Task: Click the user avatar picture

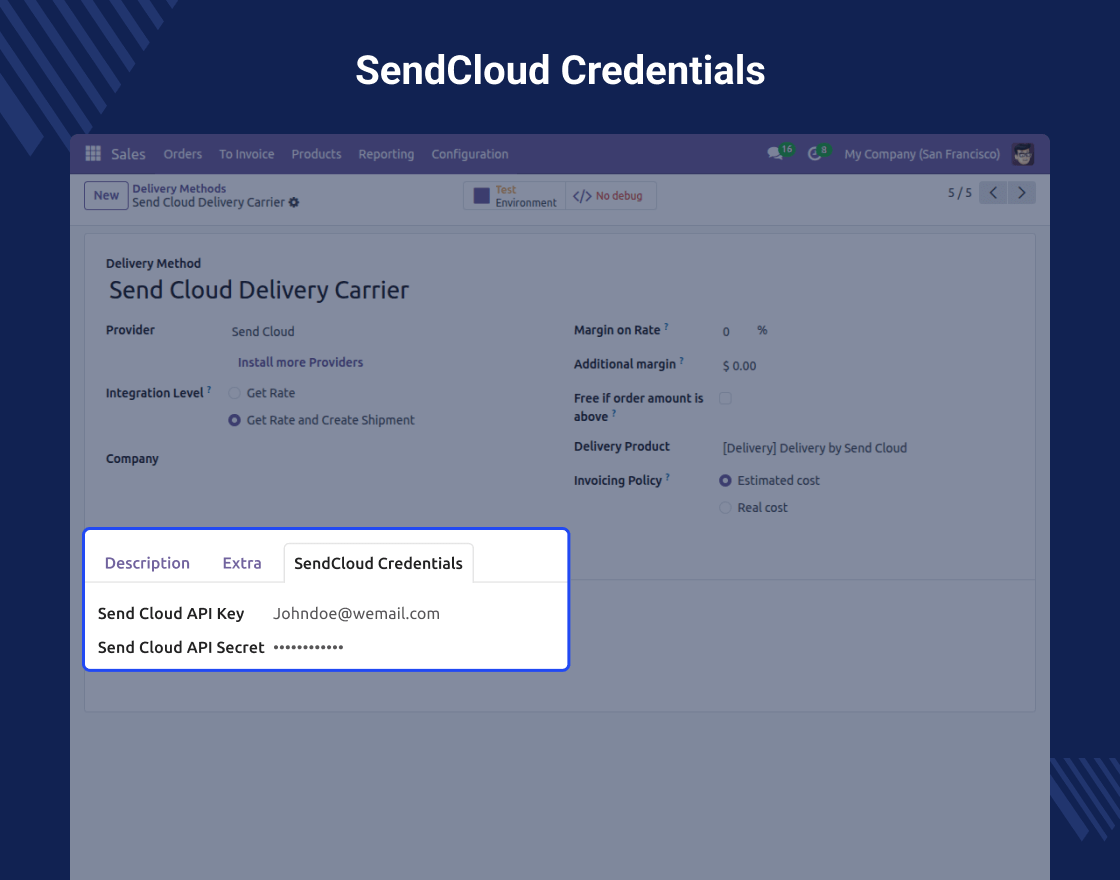Action: click(x=1023, y=154)
